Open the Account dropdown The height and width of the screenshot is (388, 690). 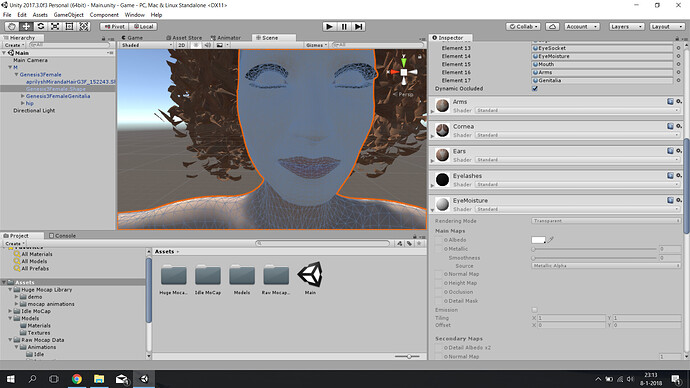582,26
